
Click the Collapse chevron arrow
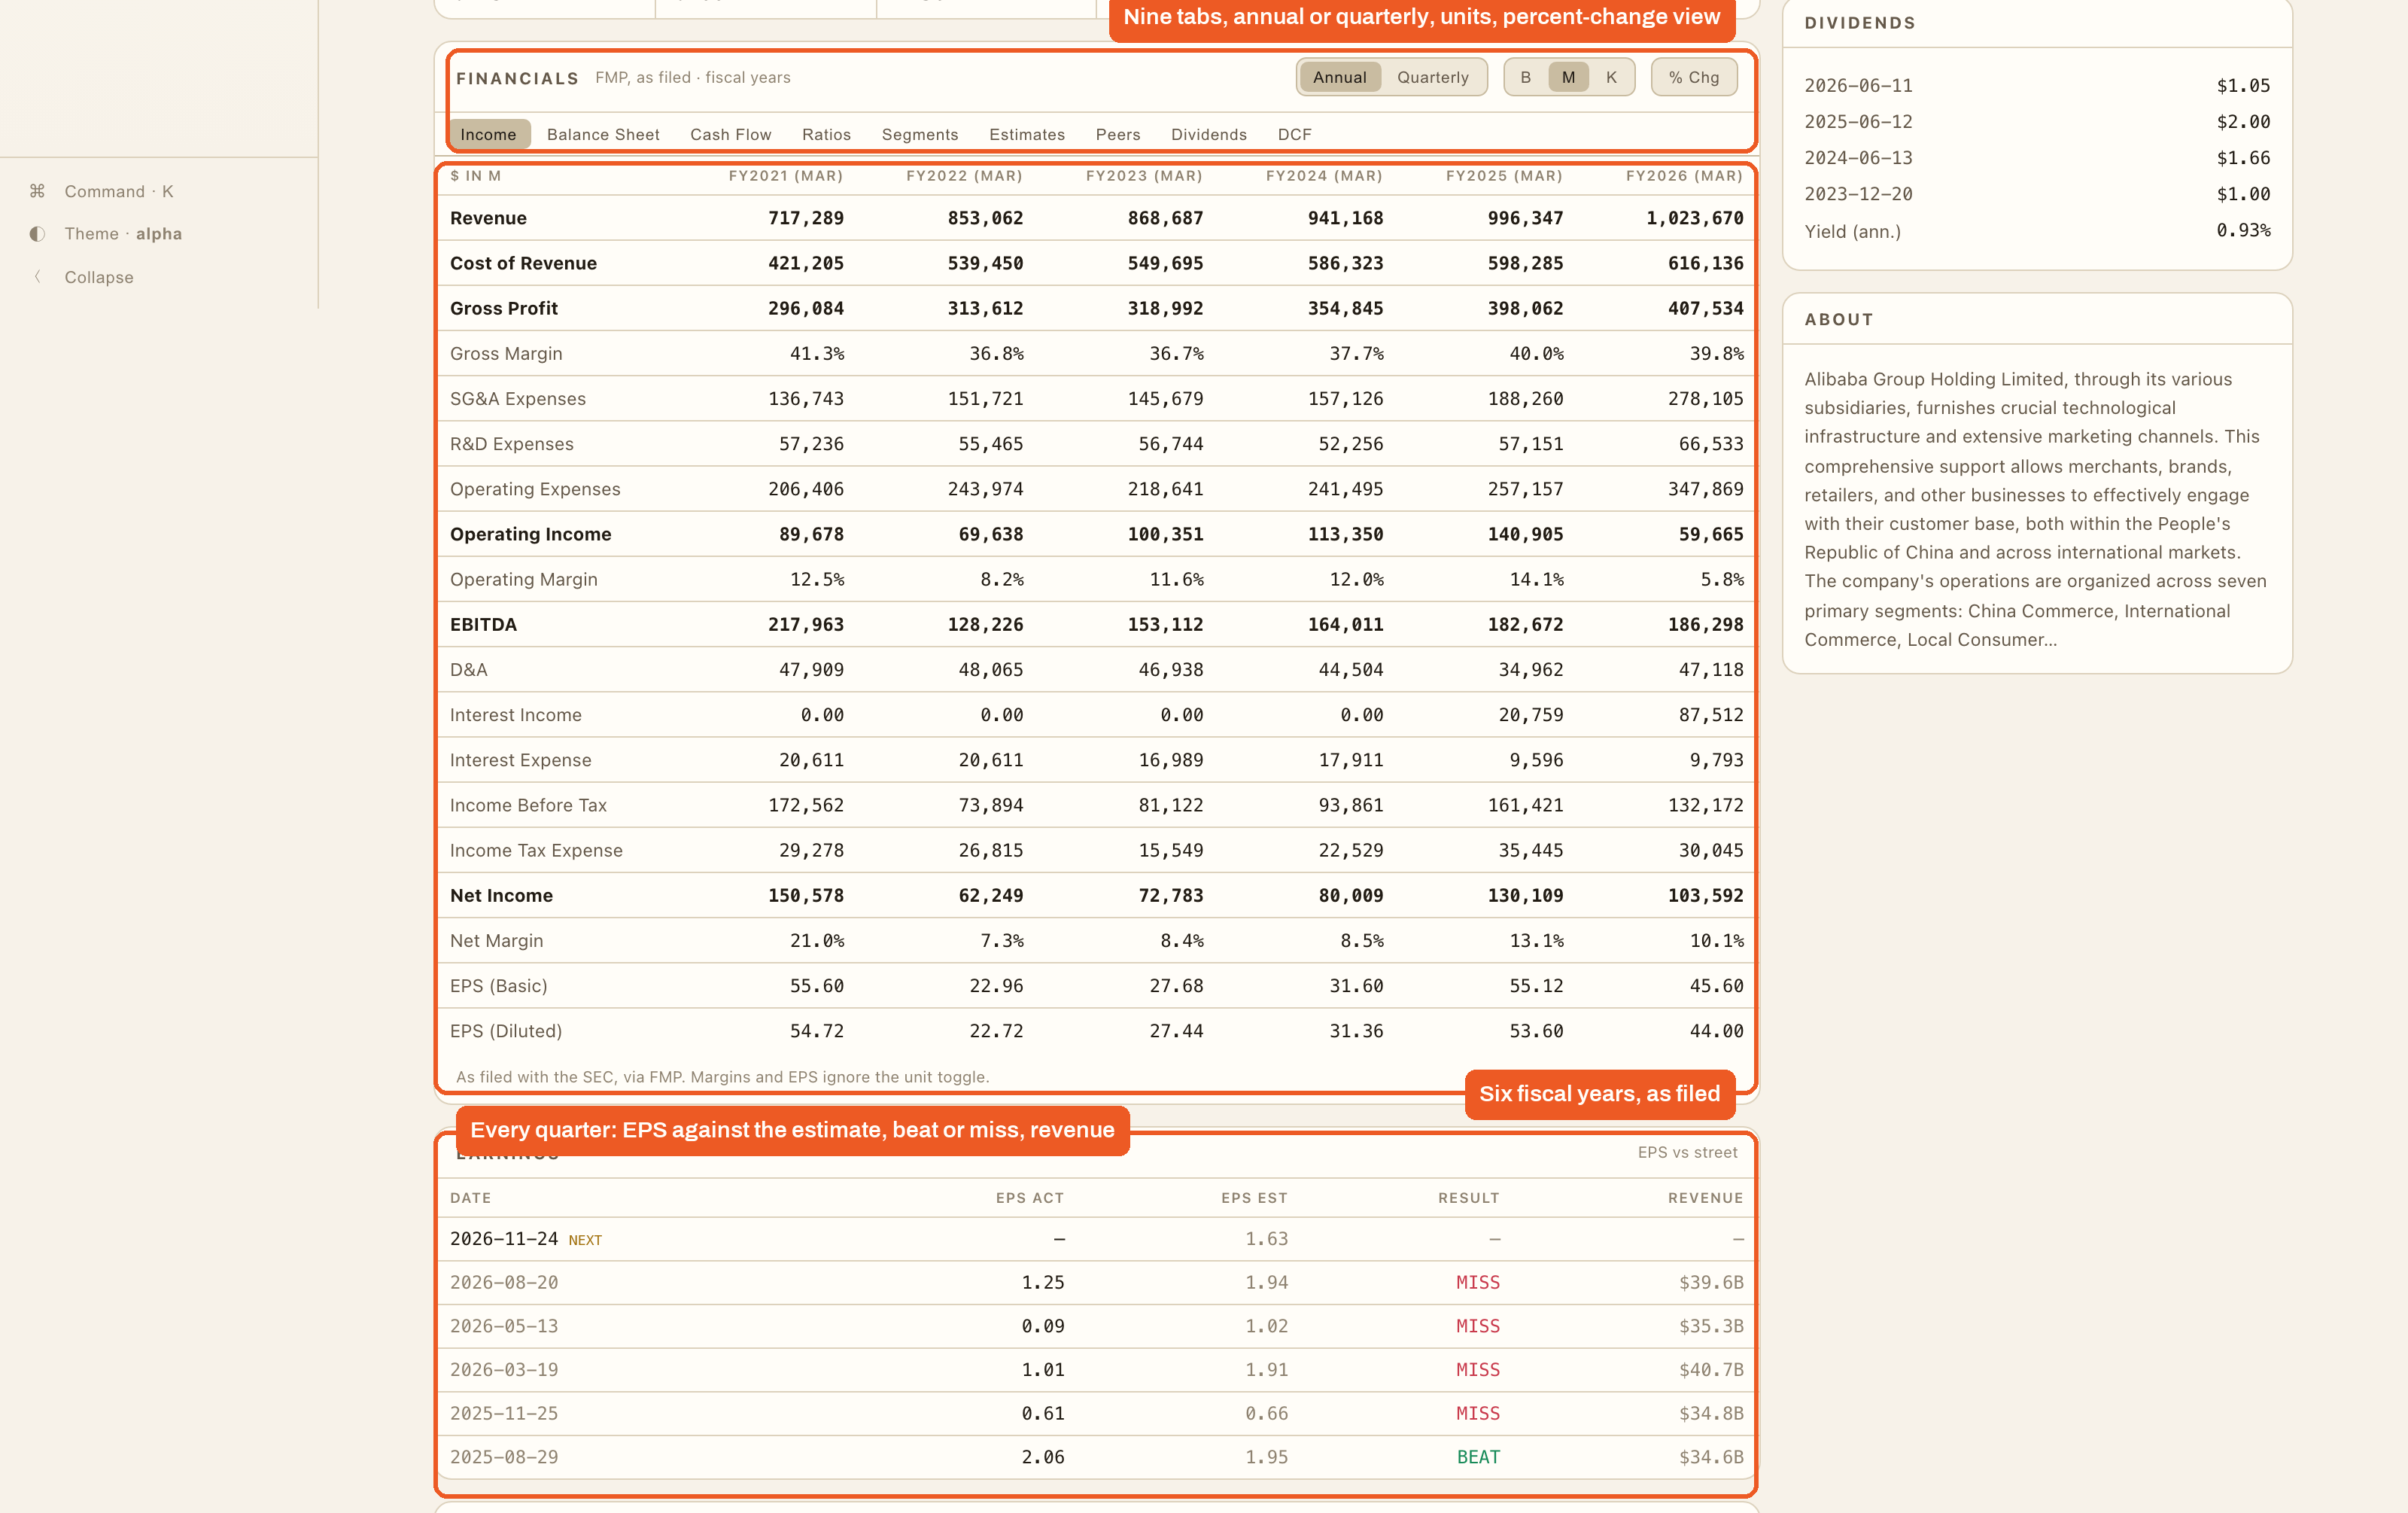pos(37,277)
